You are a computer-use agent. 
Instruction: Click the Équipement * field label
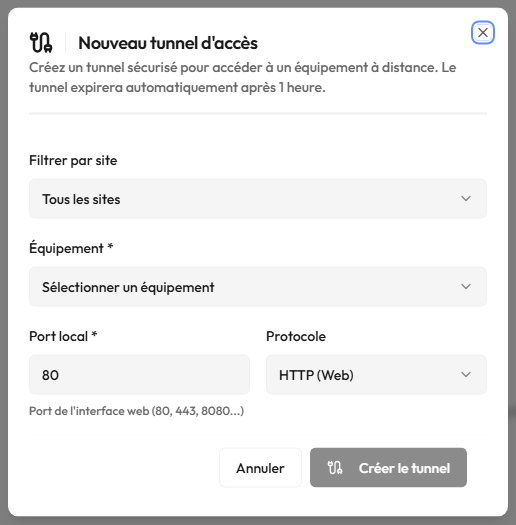(71, 248)
